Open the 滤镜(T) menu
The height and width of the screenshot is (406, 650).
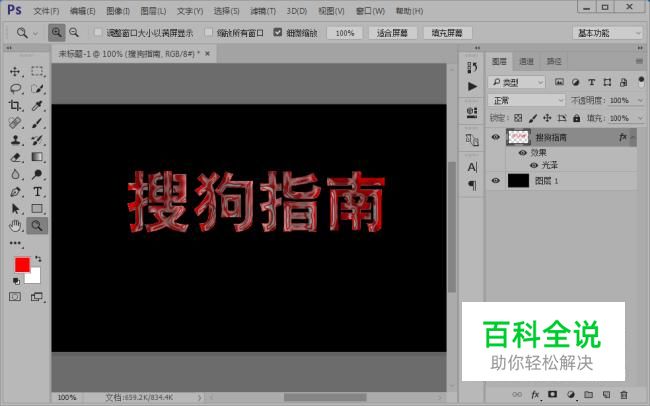[x=263, y=11]
